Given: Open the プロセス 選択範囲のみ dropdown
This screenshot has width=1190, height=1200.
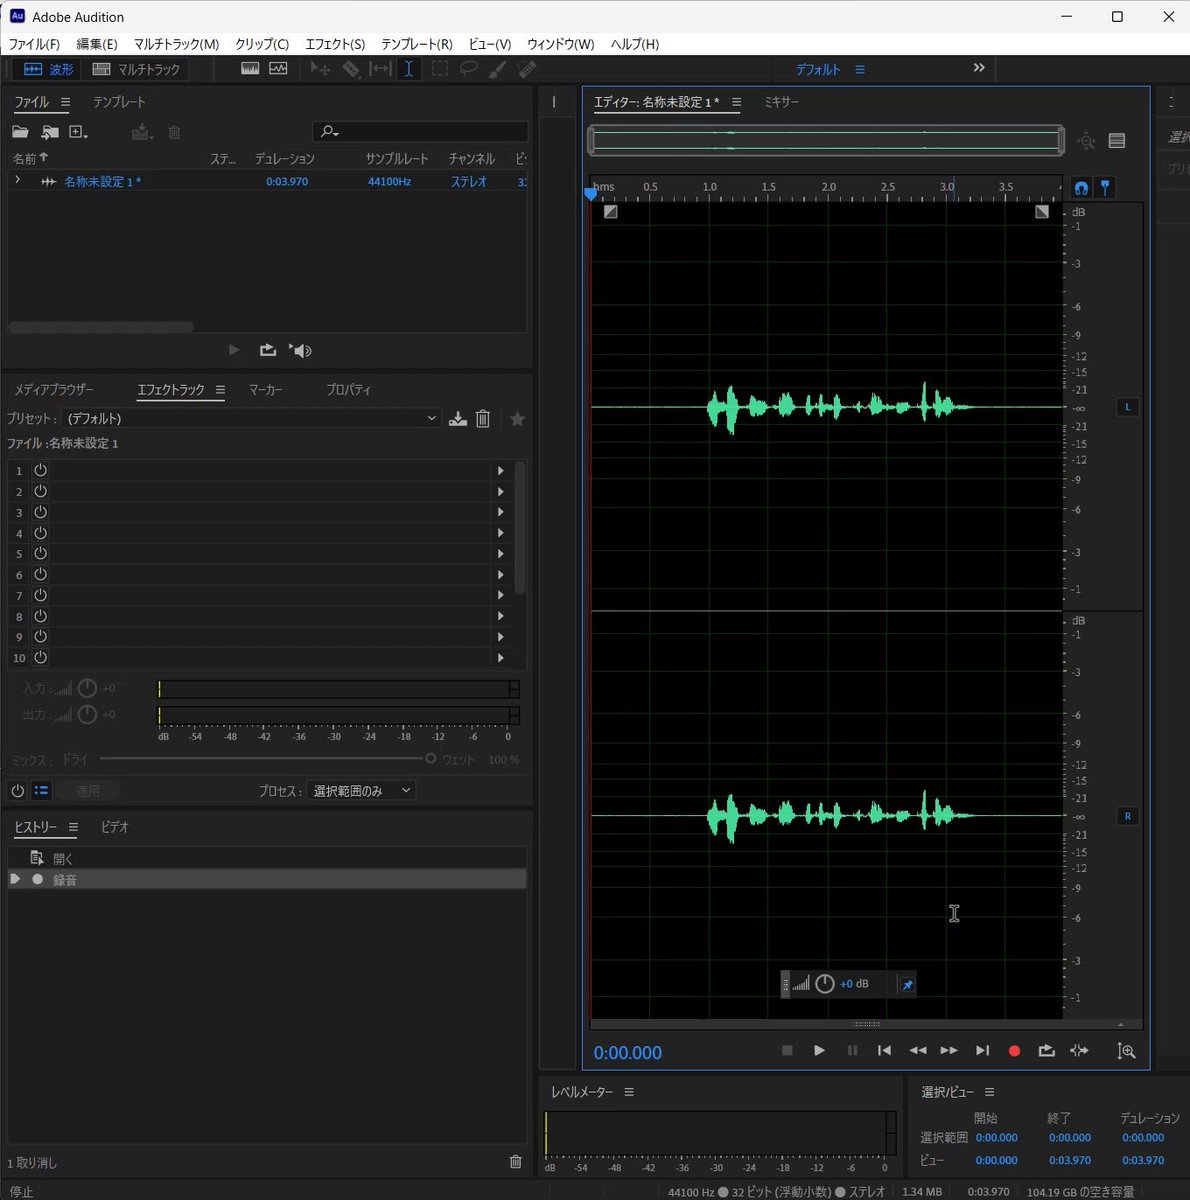Looking at the screenshot, I should coord(361,791).
